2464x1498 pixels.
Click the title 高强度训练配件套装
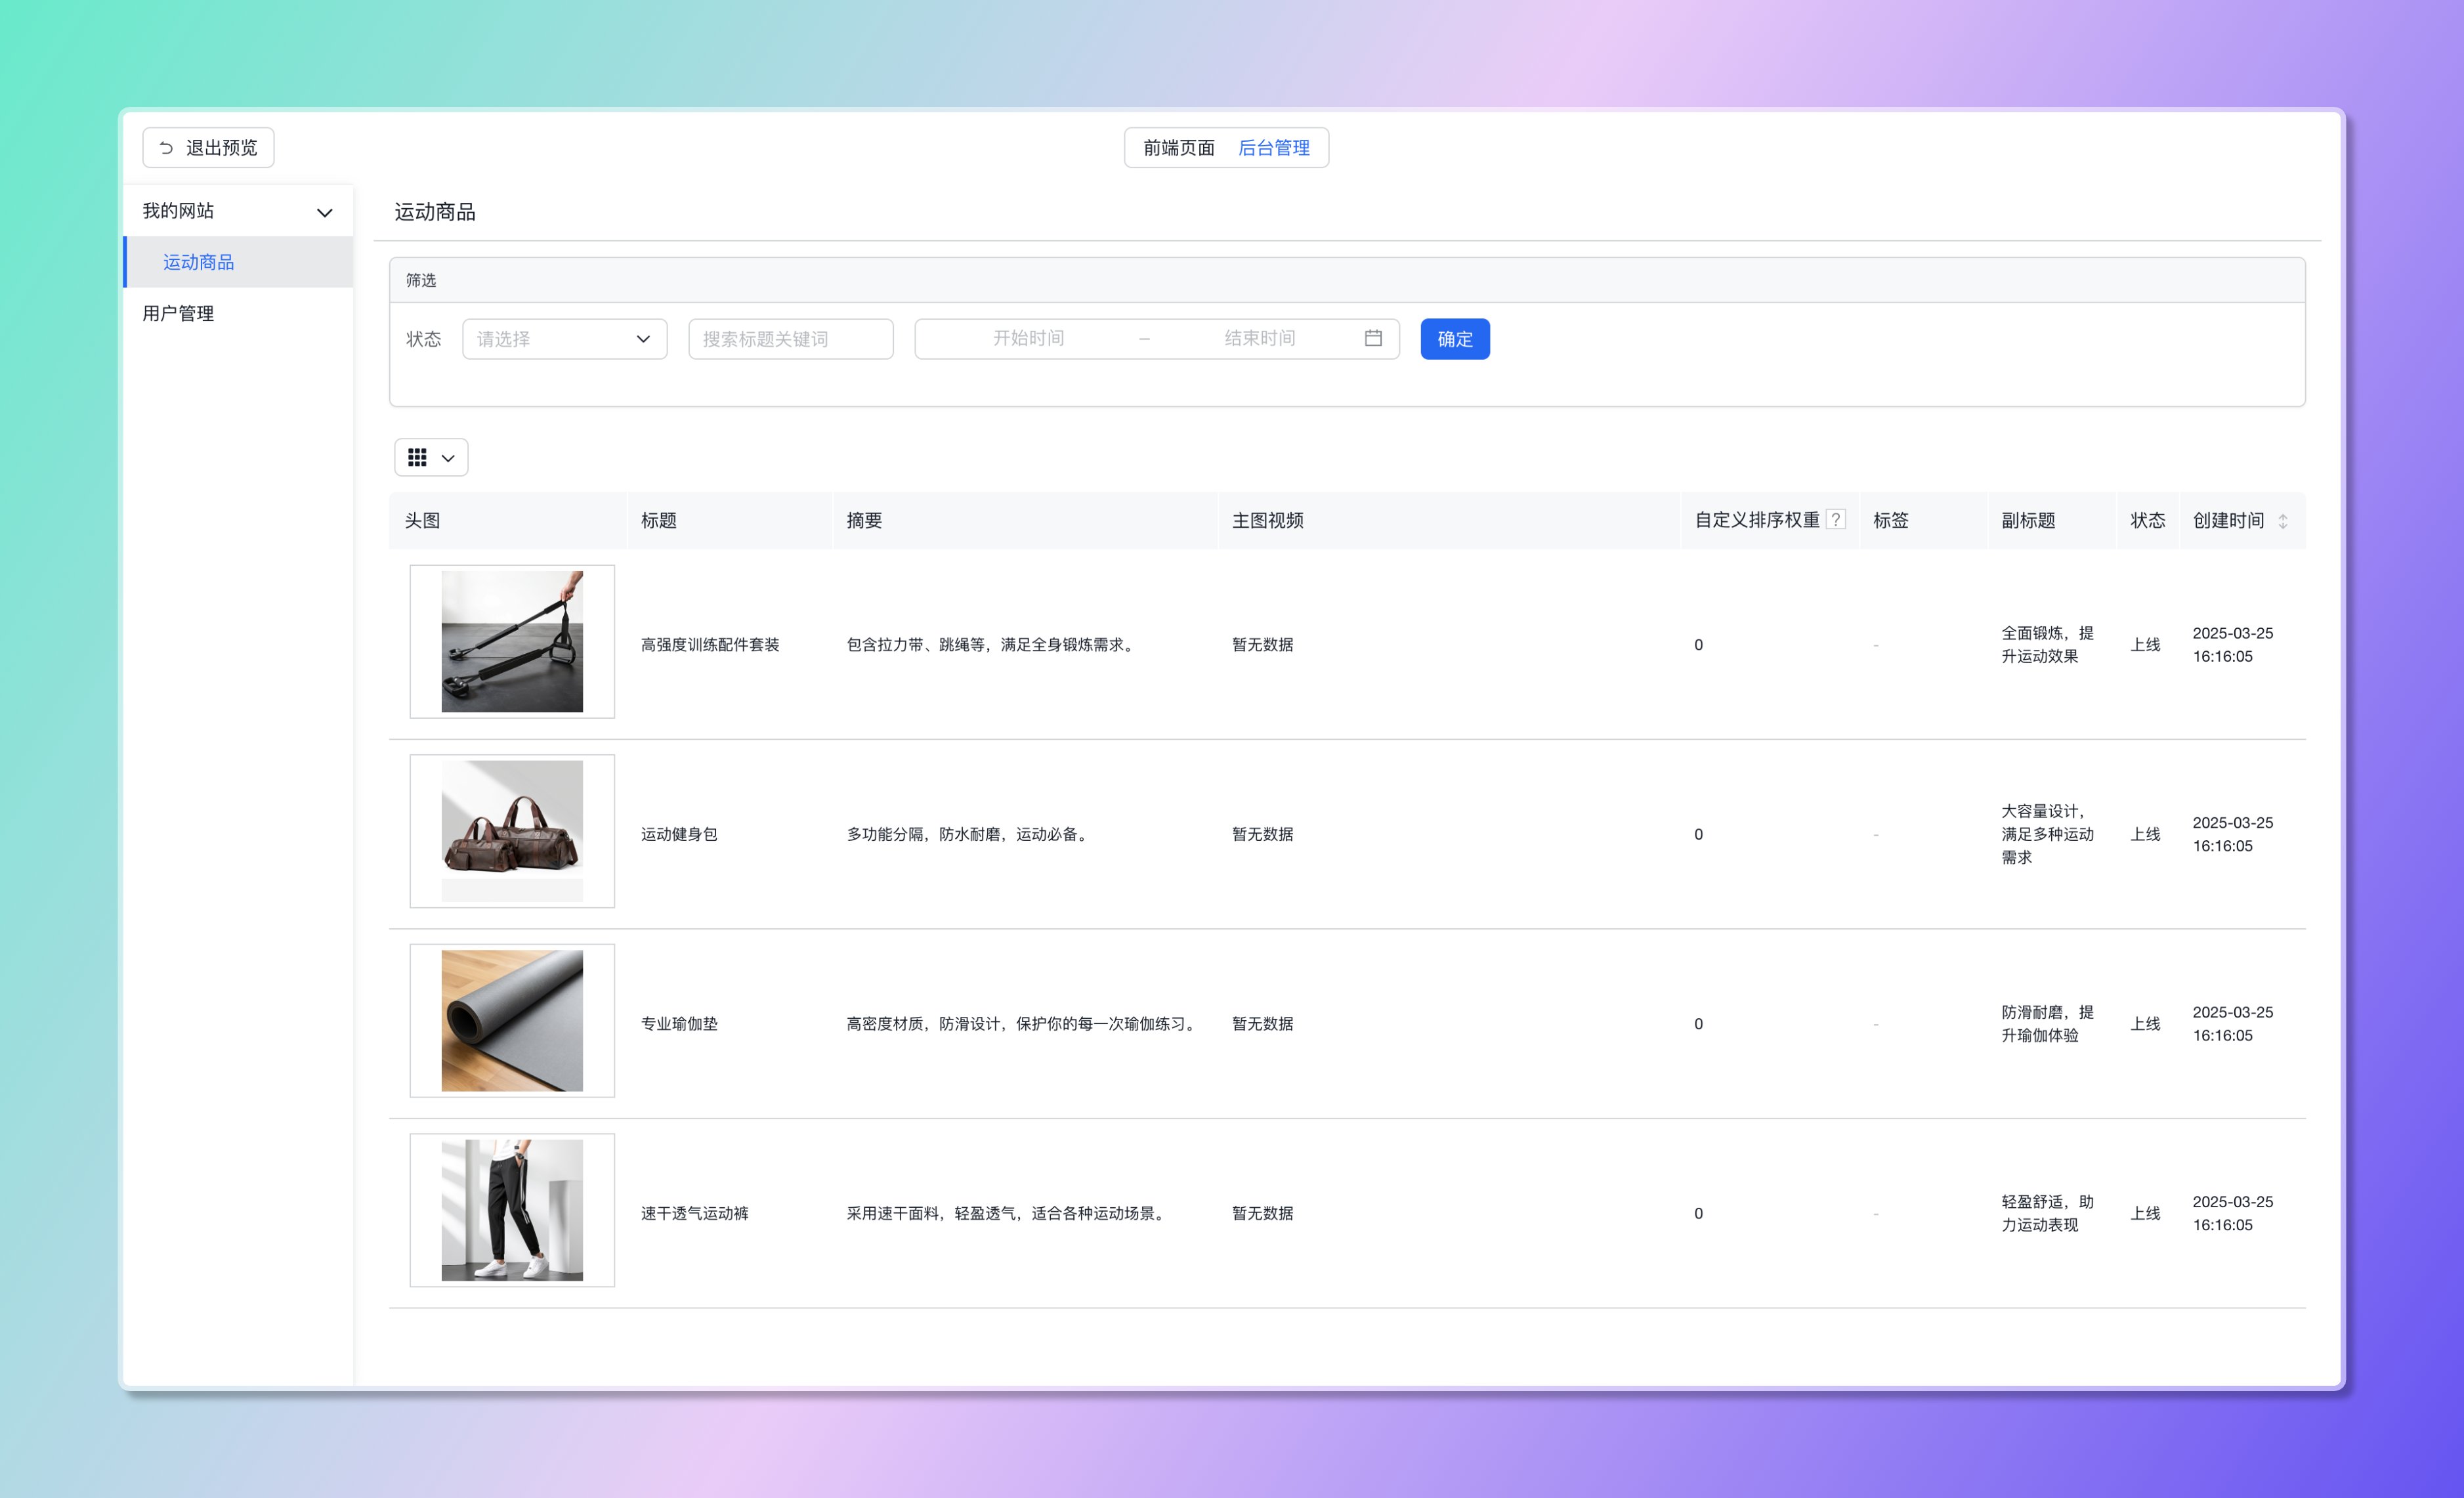(710, 645)
